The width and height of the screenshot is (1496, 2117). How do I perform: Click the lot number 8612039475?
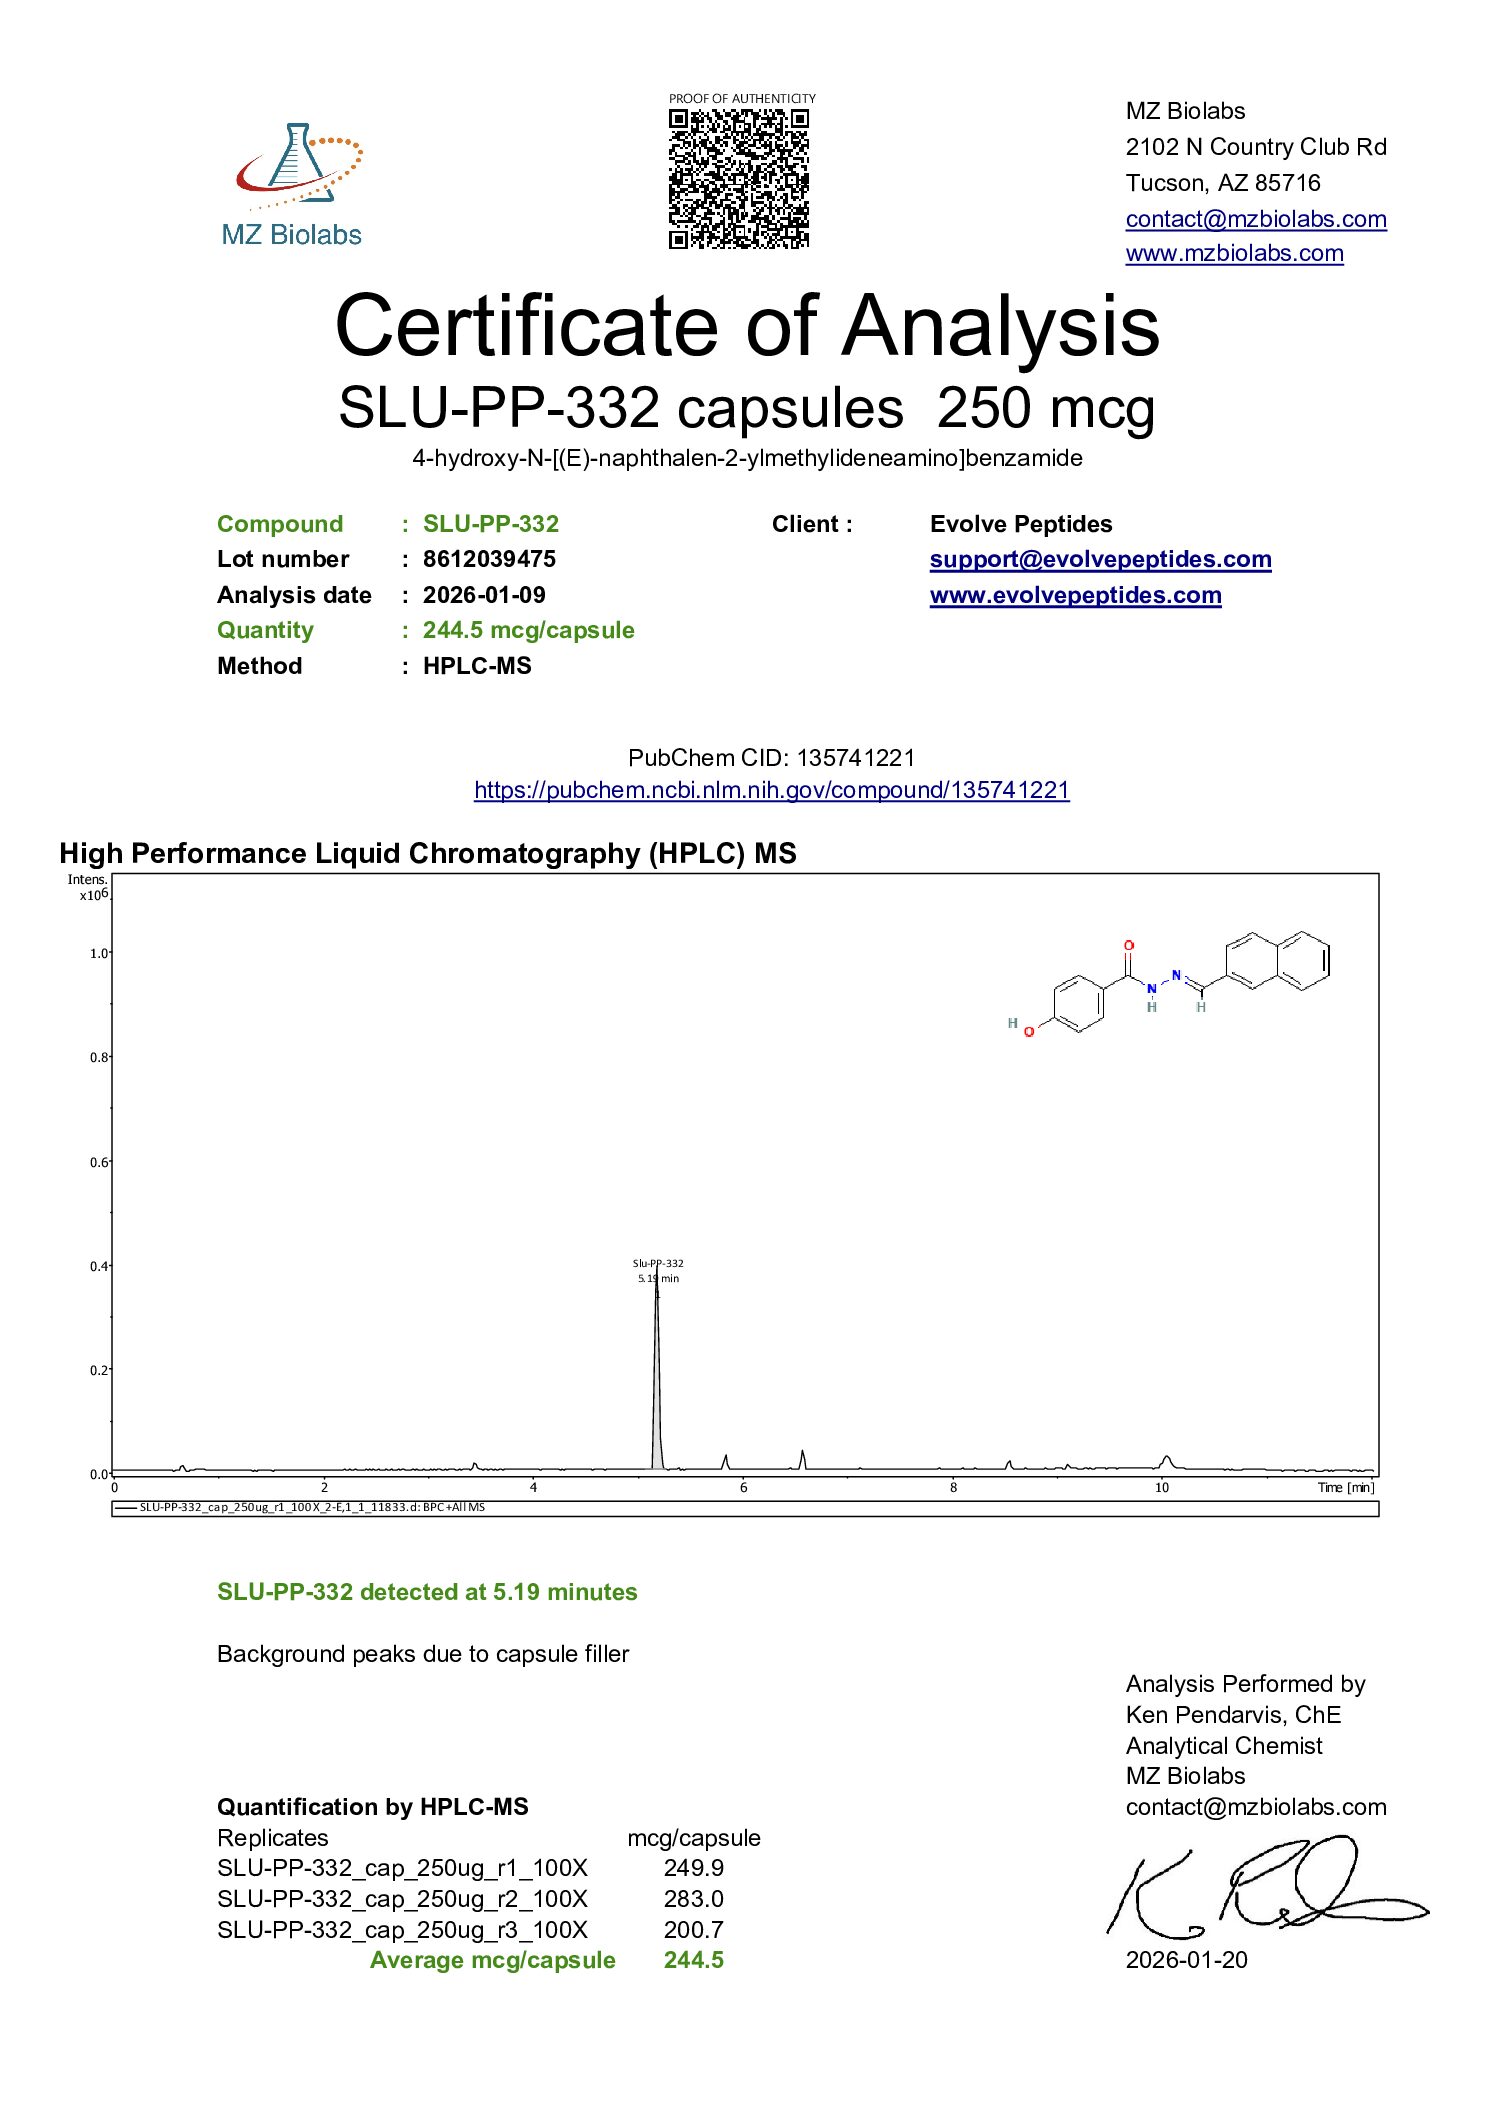[x=489, y=559]
